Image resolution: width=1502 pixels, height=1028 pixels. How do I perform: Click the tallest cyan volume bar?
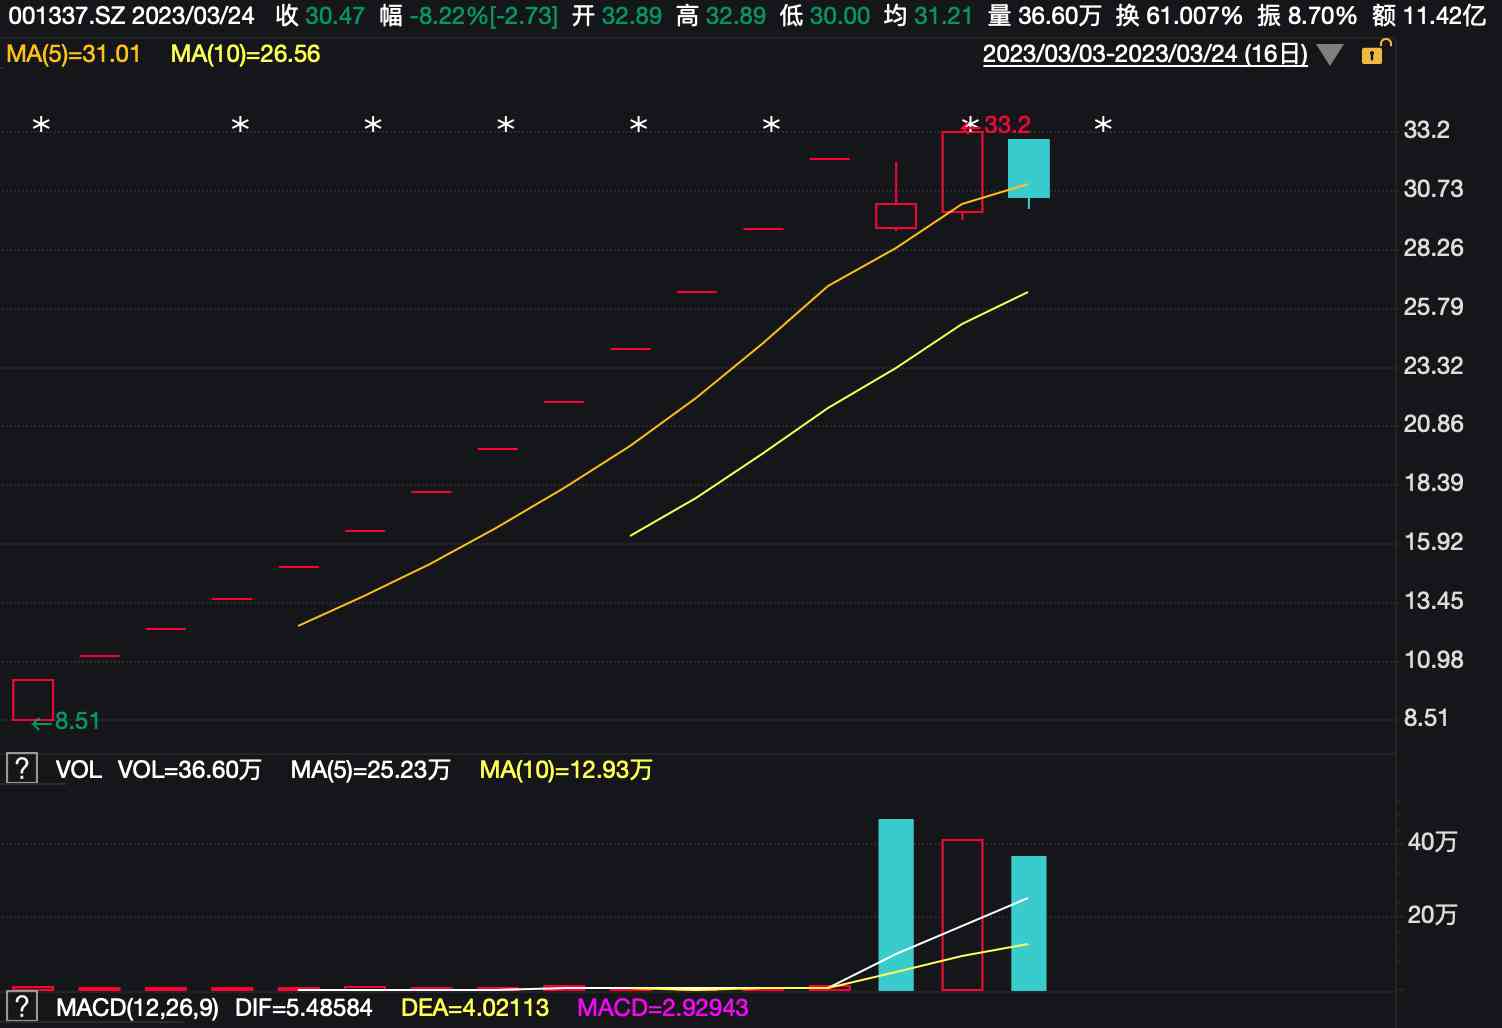[895, 904]
